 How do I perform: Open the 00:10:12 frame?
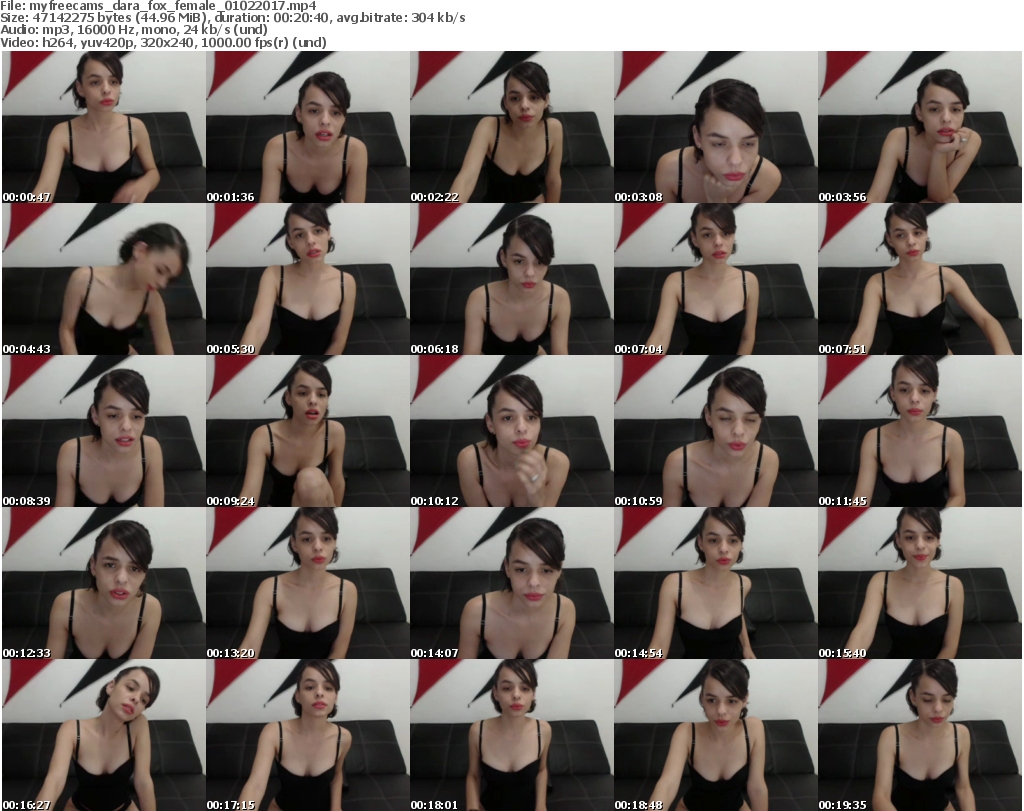pyautogui.click(x=512, y=432)
